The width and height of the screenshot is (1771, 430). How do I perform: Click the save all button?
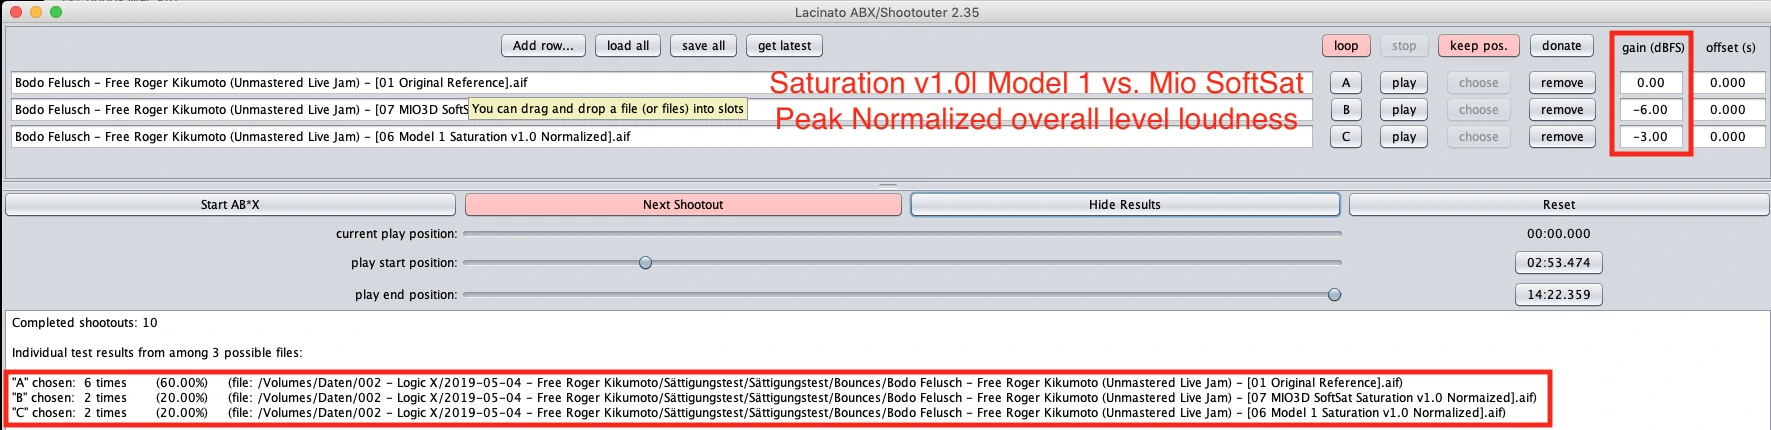tap(703, 46)
